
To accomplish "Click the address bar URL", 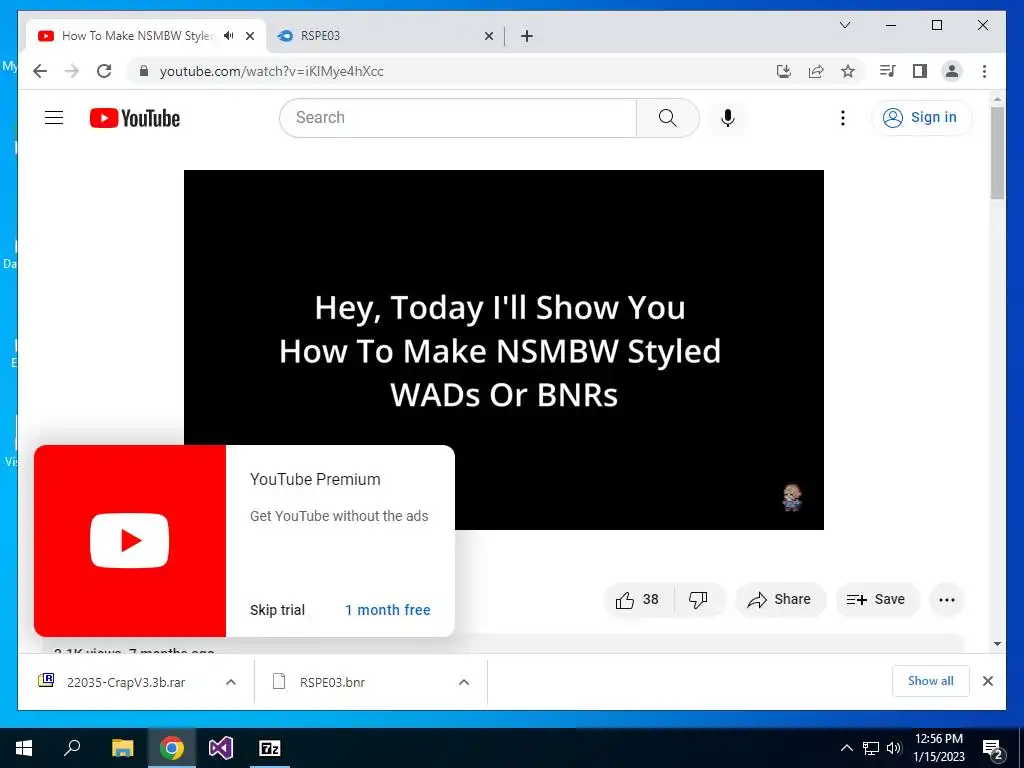I will [272, 71].
